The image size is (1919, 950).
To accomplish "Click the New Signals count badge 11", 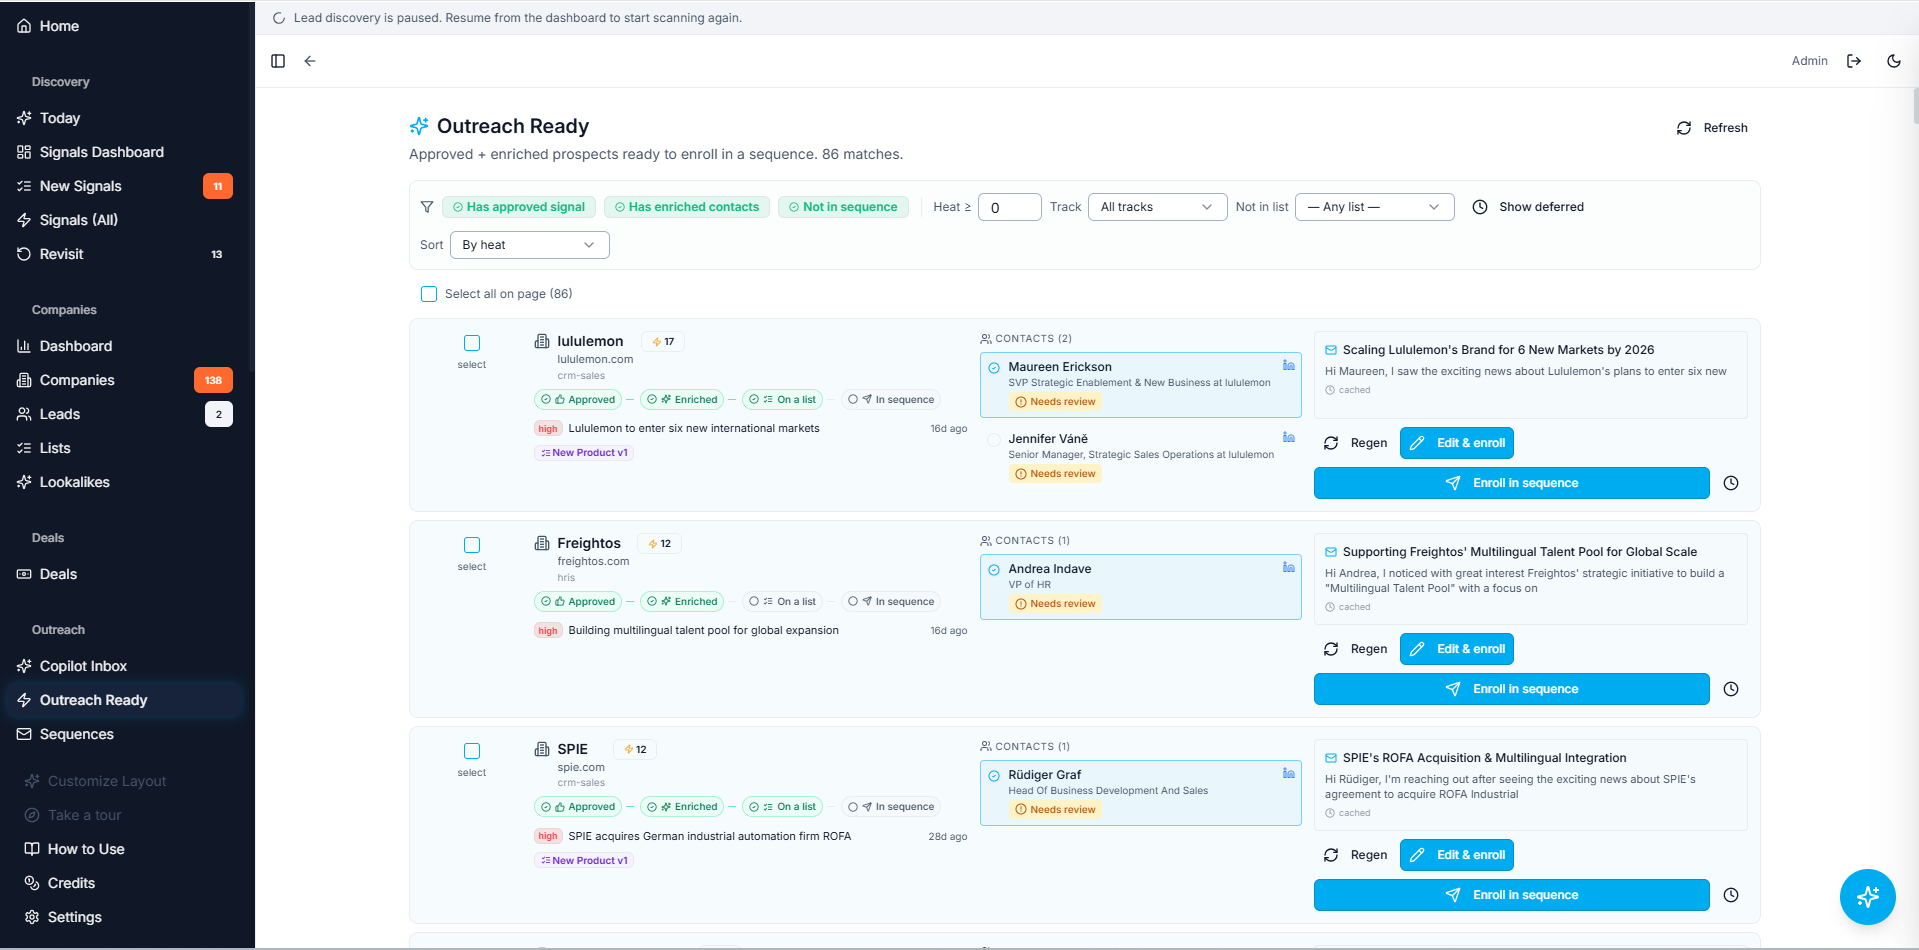I will pos(218,186).
